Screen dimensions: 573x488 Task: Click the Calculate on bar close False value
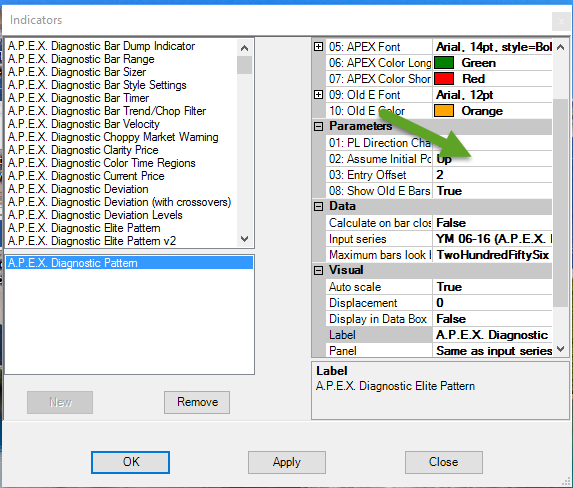[492, 223]
